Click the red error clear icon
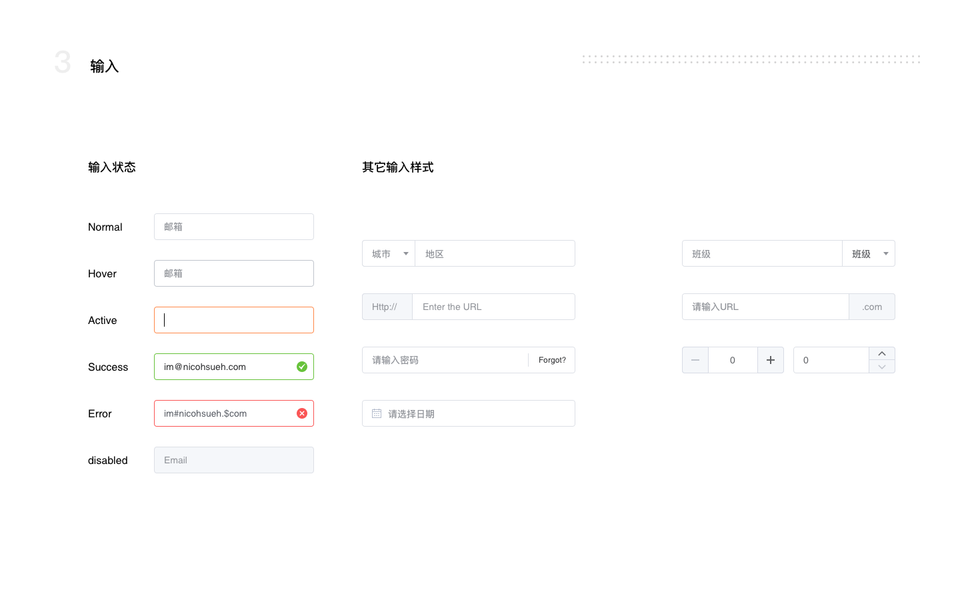Image resolution: width=960 pixels, height=600 pixels. (302, 413)
